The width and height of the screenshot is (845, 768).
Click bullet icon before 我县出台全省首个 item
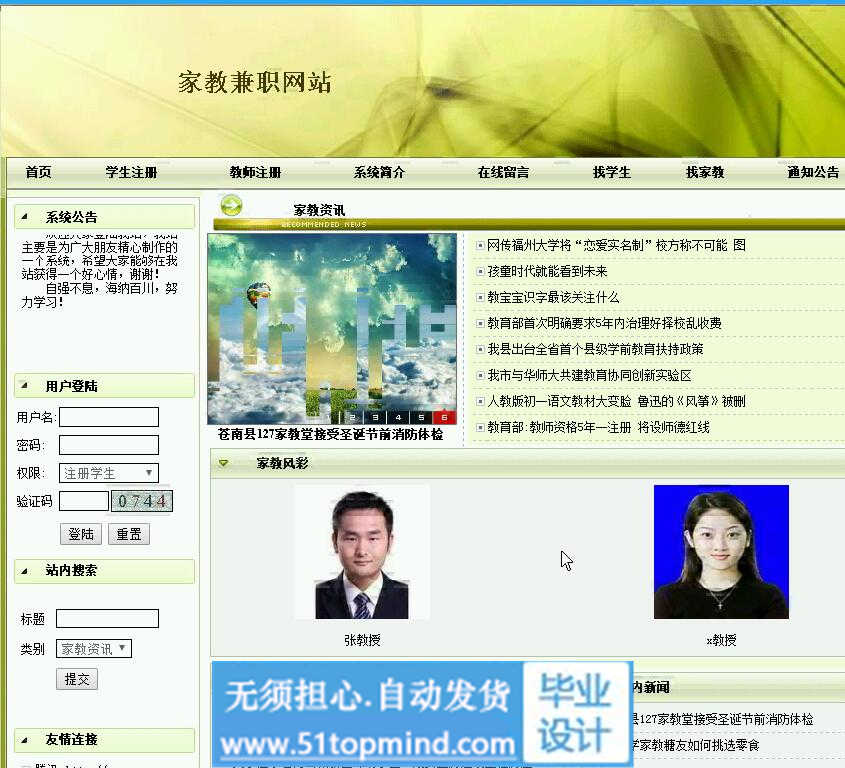point(480,349)
